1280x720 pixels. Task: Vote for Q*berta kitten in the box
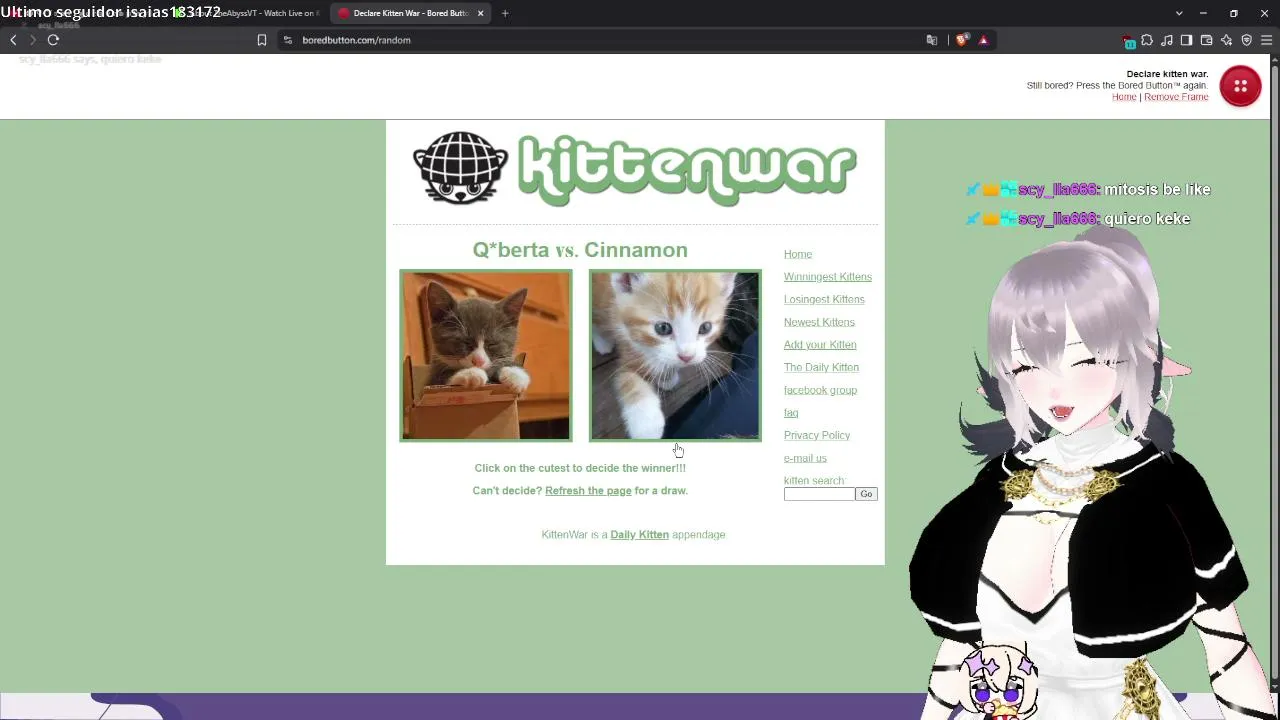[x=486, y=355]
